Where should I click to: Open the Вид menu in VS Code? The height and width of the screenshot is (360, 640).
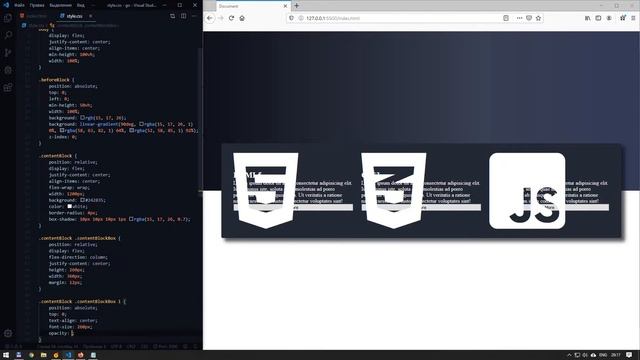point(81,5)
